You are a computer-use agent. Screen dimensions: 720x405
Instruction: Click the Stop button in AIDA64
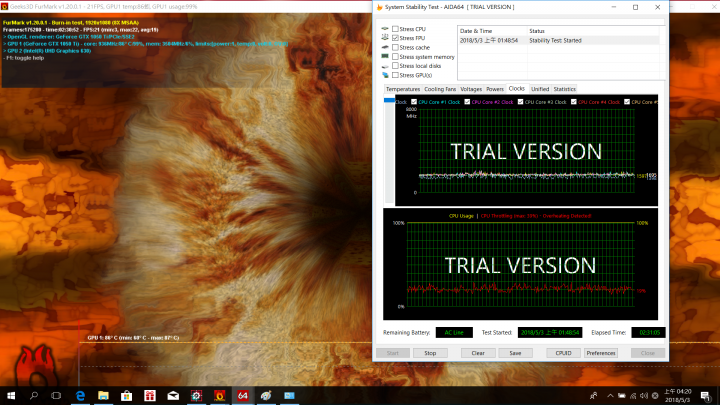pos(430,353)
